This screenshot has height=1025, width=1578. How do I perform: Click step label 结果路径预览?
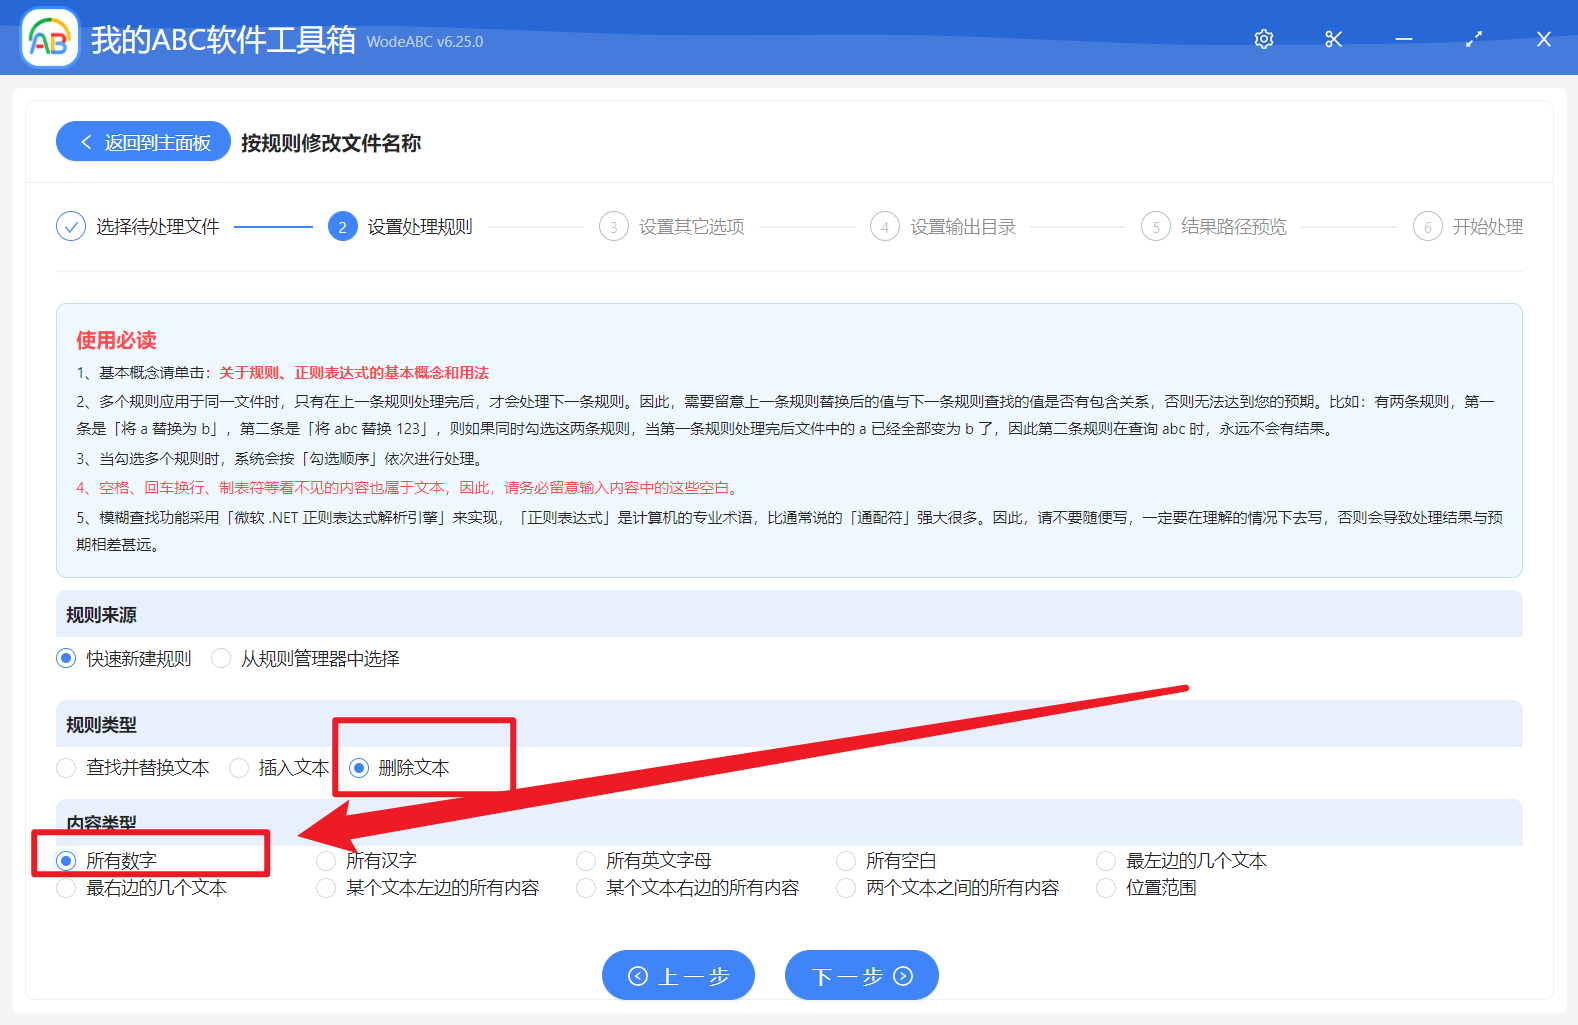pos(1234,227)
